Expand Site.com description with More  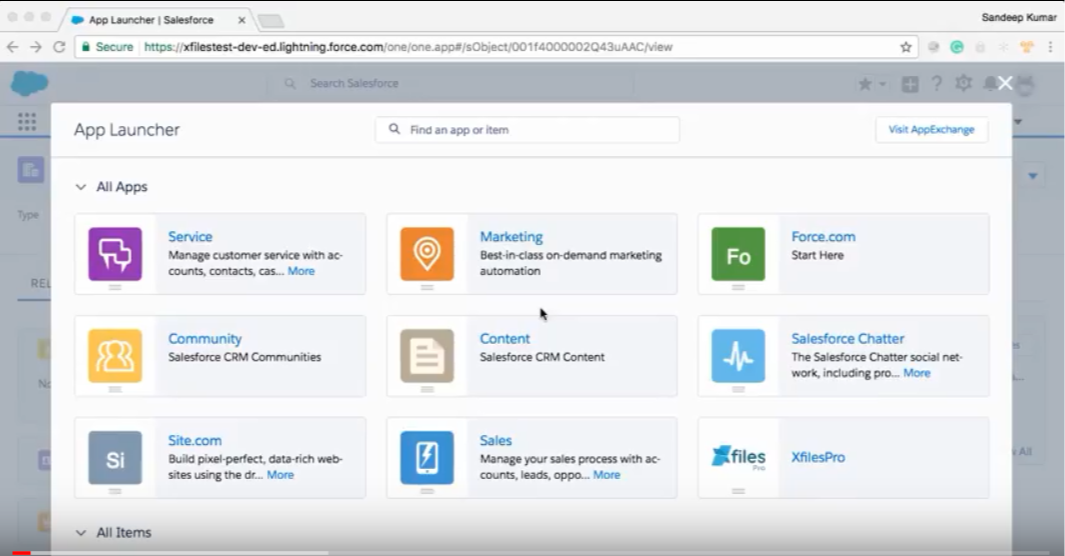tap(280, 475)
